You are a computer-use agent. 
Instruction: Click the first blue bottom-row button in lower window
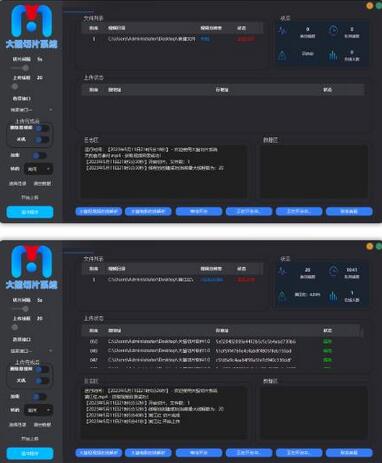tap(99, 452)
